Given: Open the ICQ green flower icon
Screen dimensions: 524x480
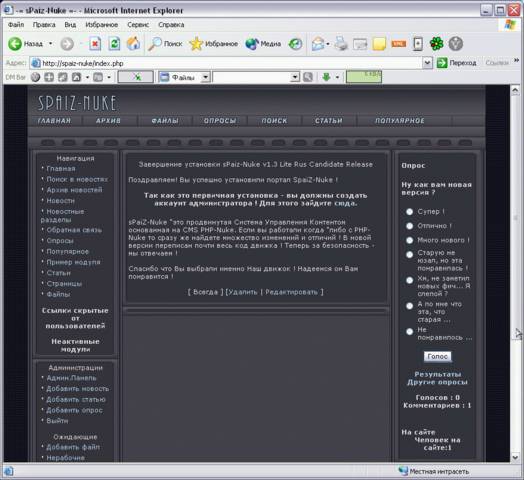Looking at the screenshot, I should coord(436,44).
